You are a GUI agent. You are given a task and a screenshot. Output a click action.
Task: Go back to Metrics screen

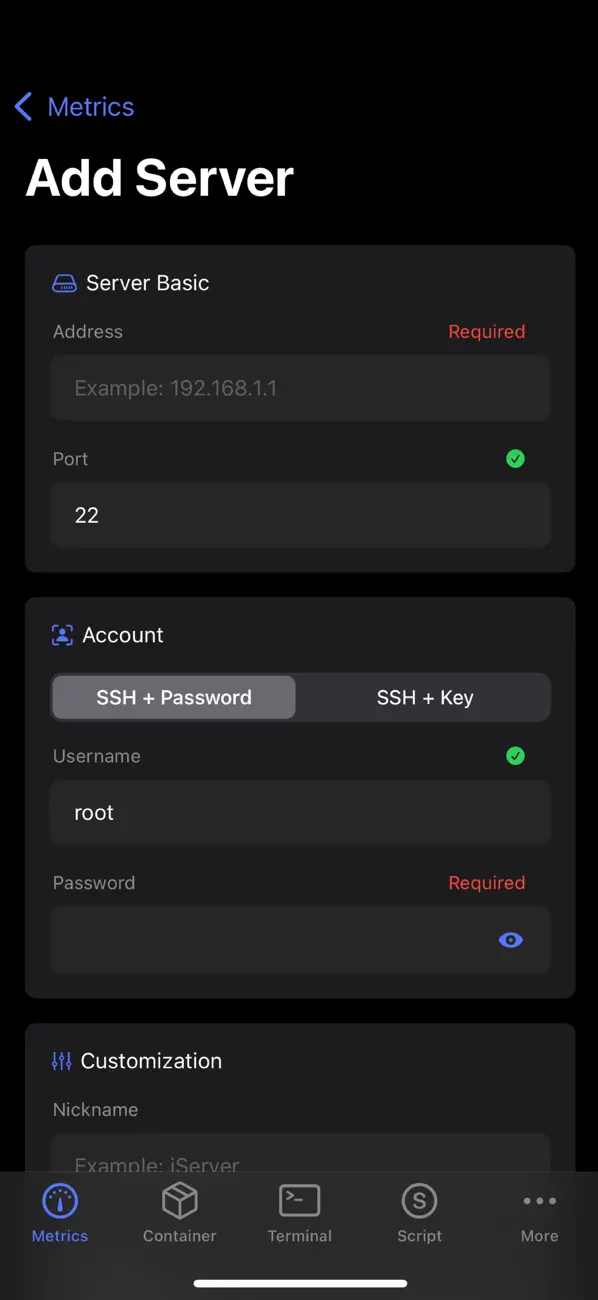pyautogui.click(x=74, y=106)
